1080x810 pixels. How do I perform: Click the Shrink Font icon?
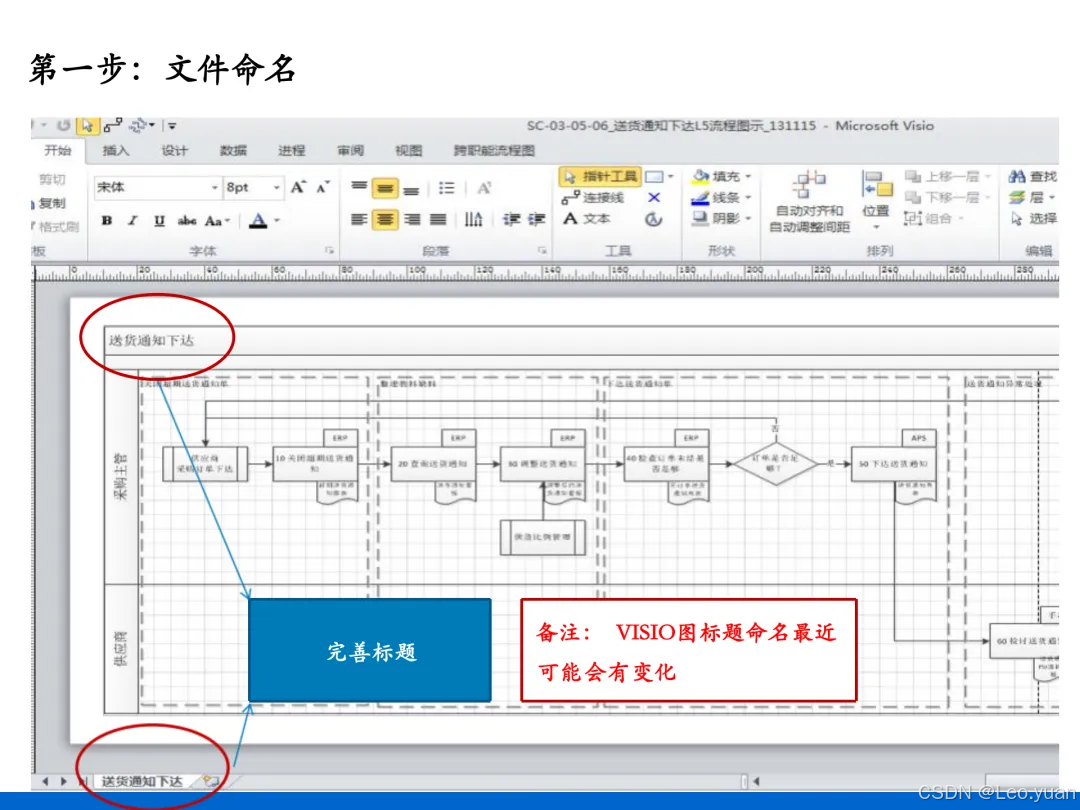(322, 187)
